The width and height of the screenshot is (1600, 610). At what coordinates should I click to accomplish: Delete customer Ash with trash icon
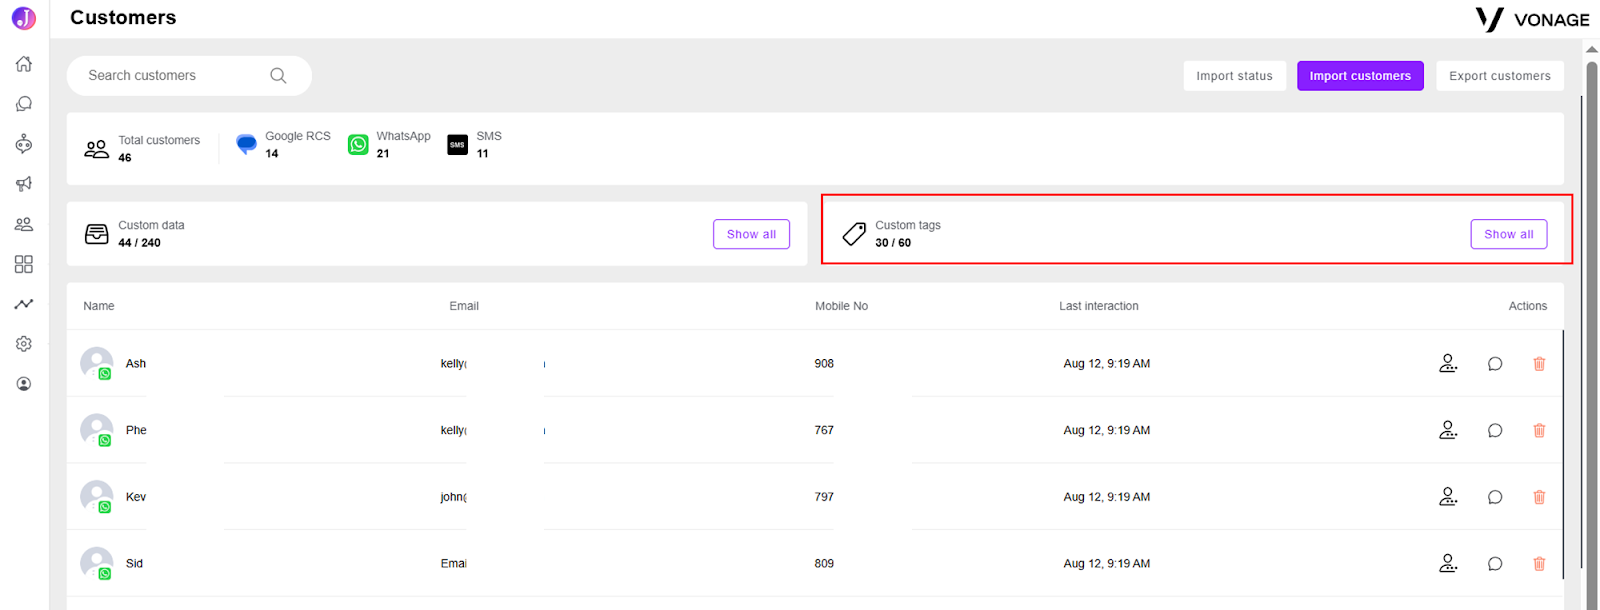pyautogui.click(x=1539, y=364)
